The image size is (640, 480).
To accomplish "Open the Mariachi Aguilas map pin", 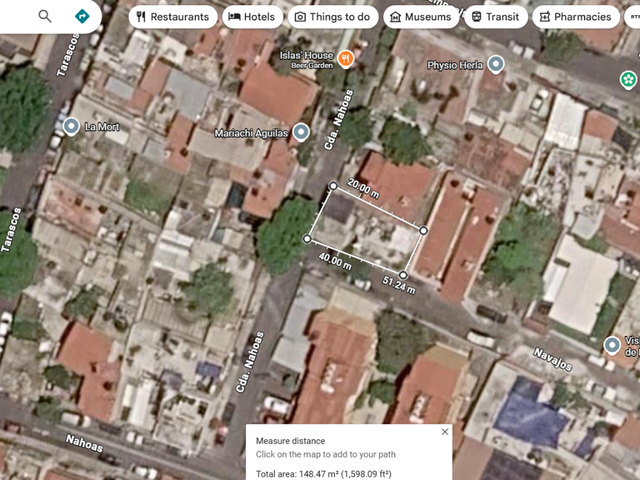I will [x=301, y=132].
